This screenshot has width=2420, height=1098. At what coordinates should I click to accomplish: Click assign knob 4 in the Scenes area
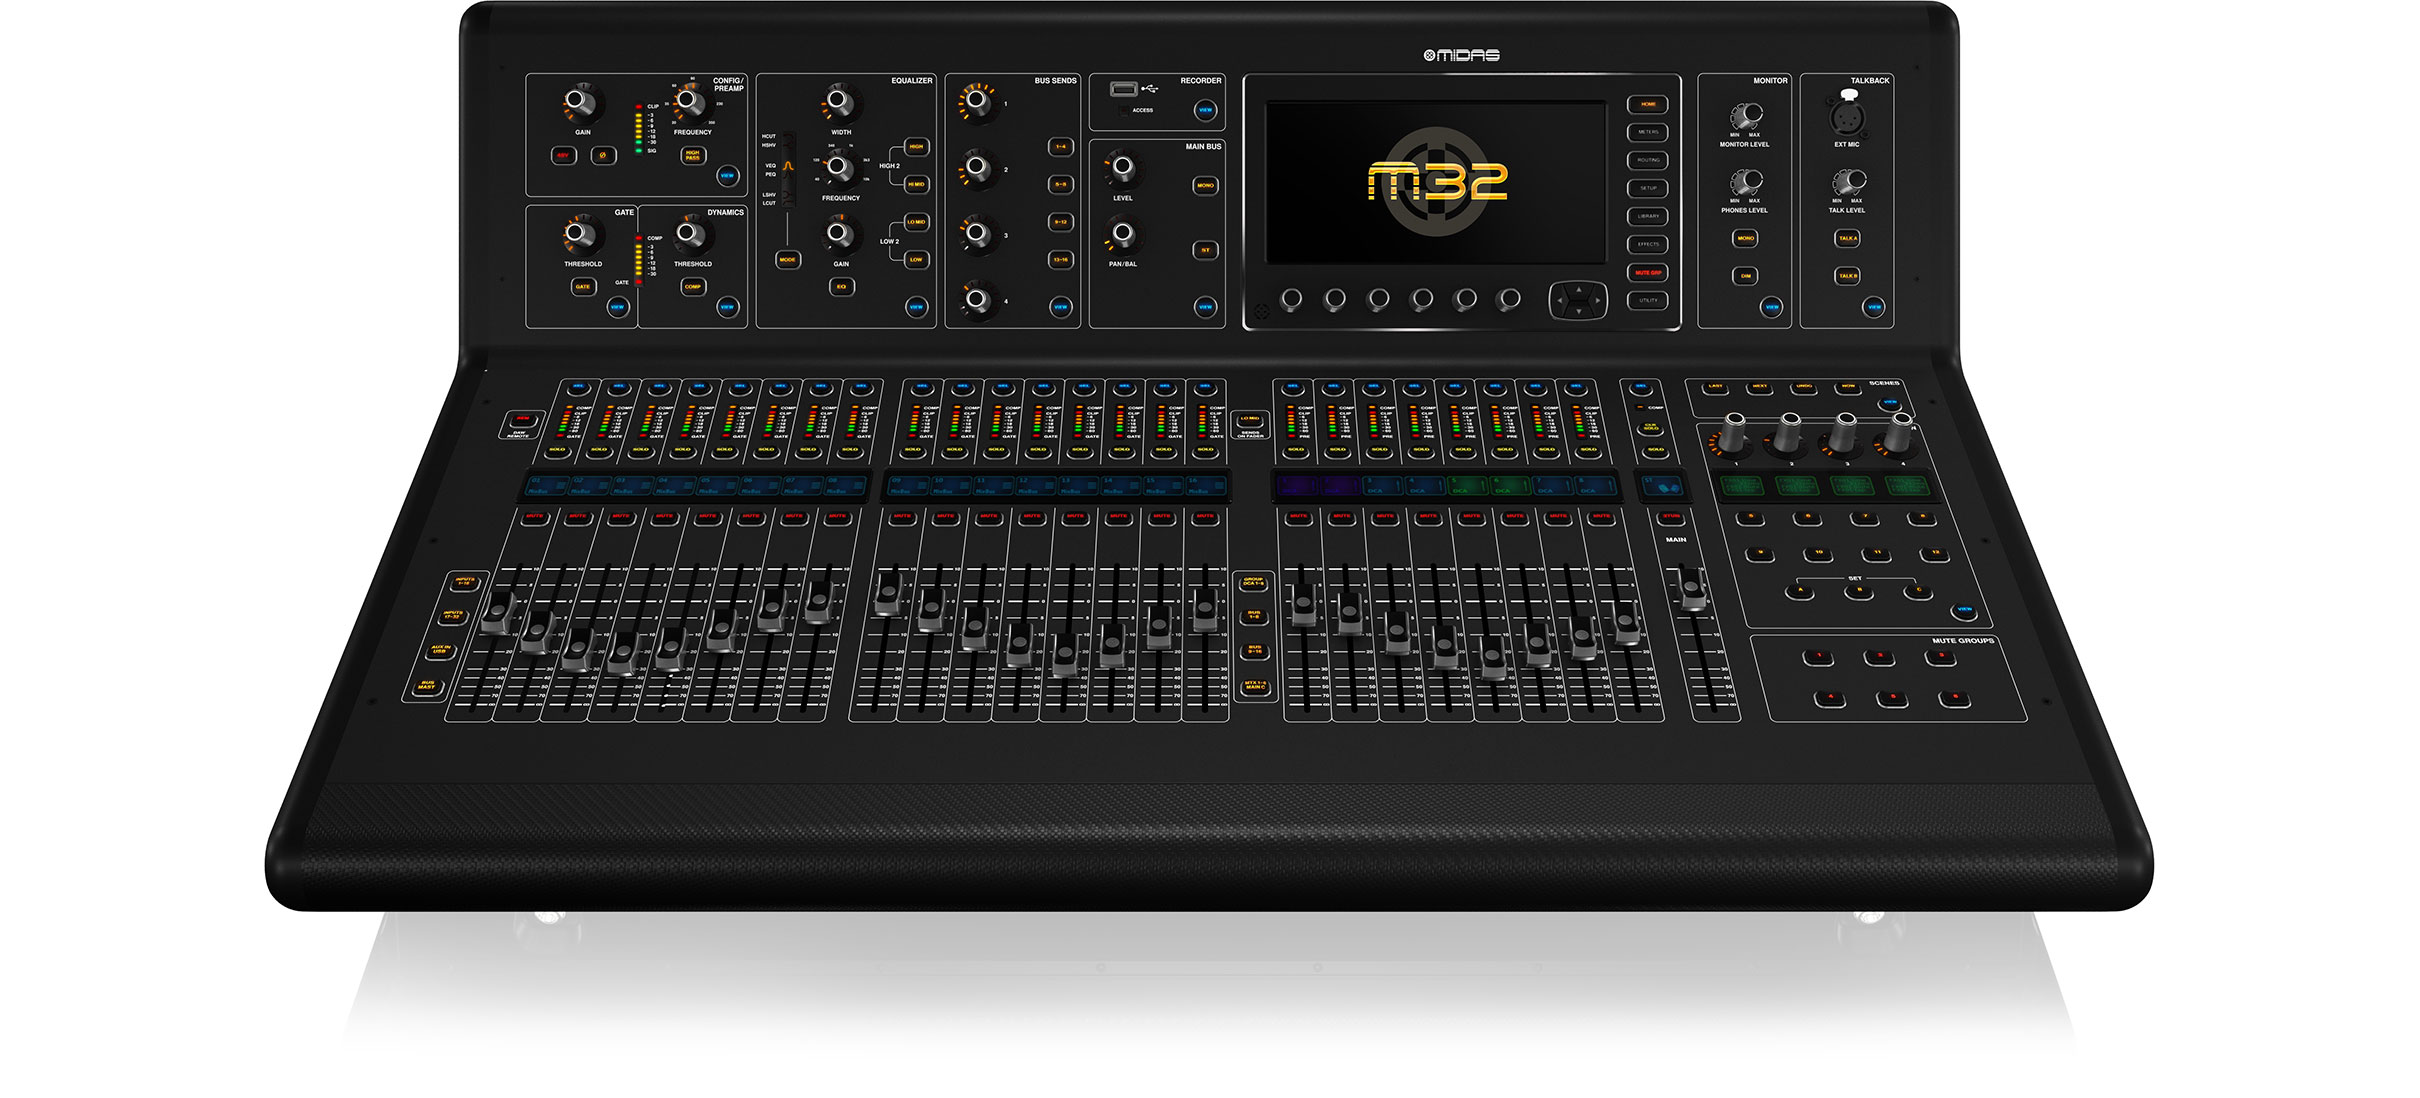click(x=1900, y=436)
